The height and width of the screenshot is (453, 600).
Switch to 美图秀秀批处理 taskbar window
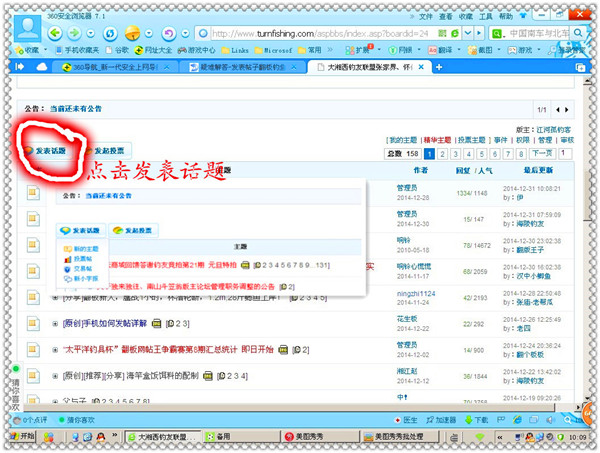pos(399,437)
